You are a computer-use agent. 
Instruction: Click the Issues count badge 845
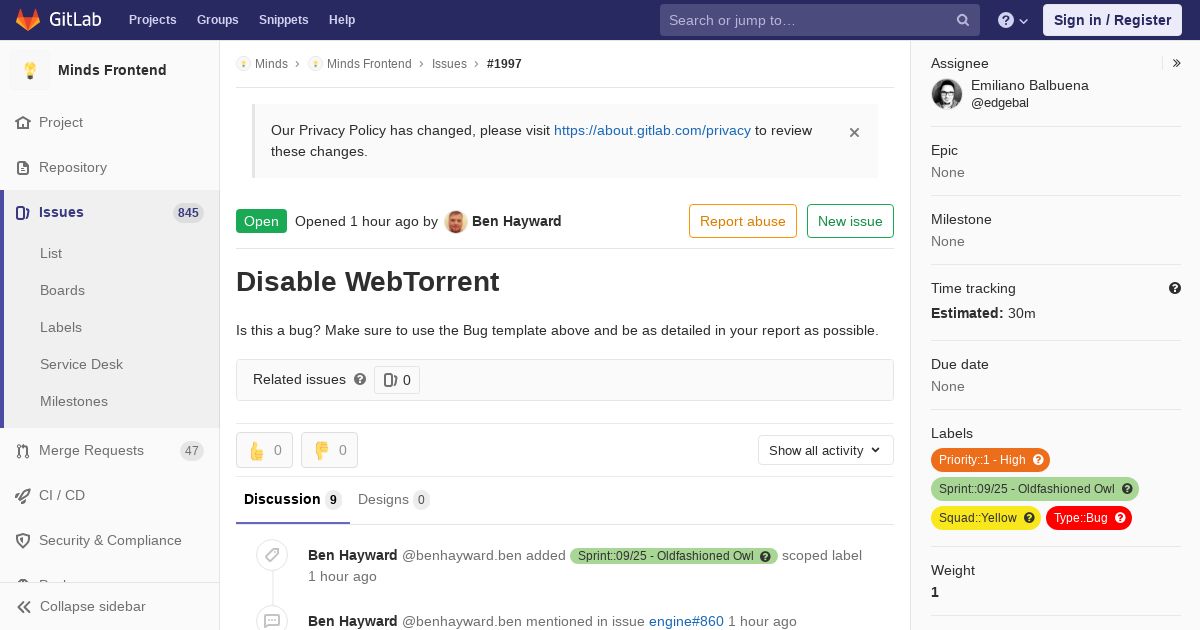[x=188, y=212]
